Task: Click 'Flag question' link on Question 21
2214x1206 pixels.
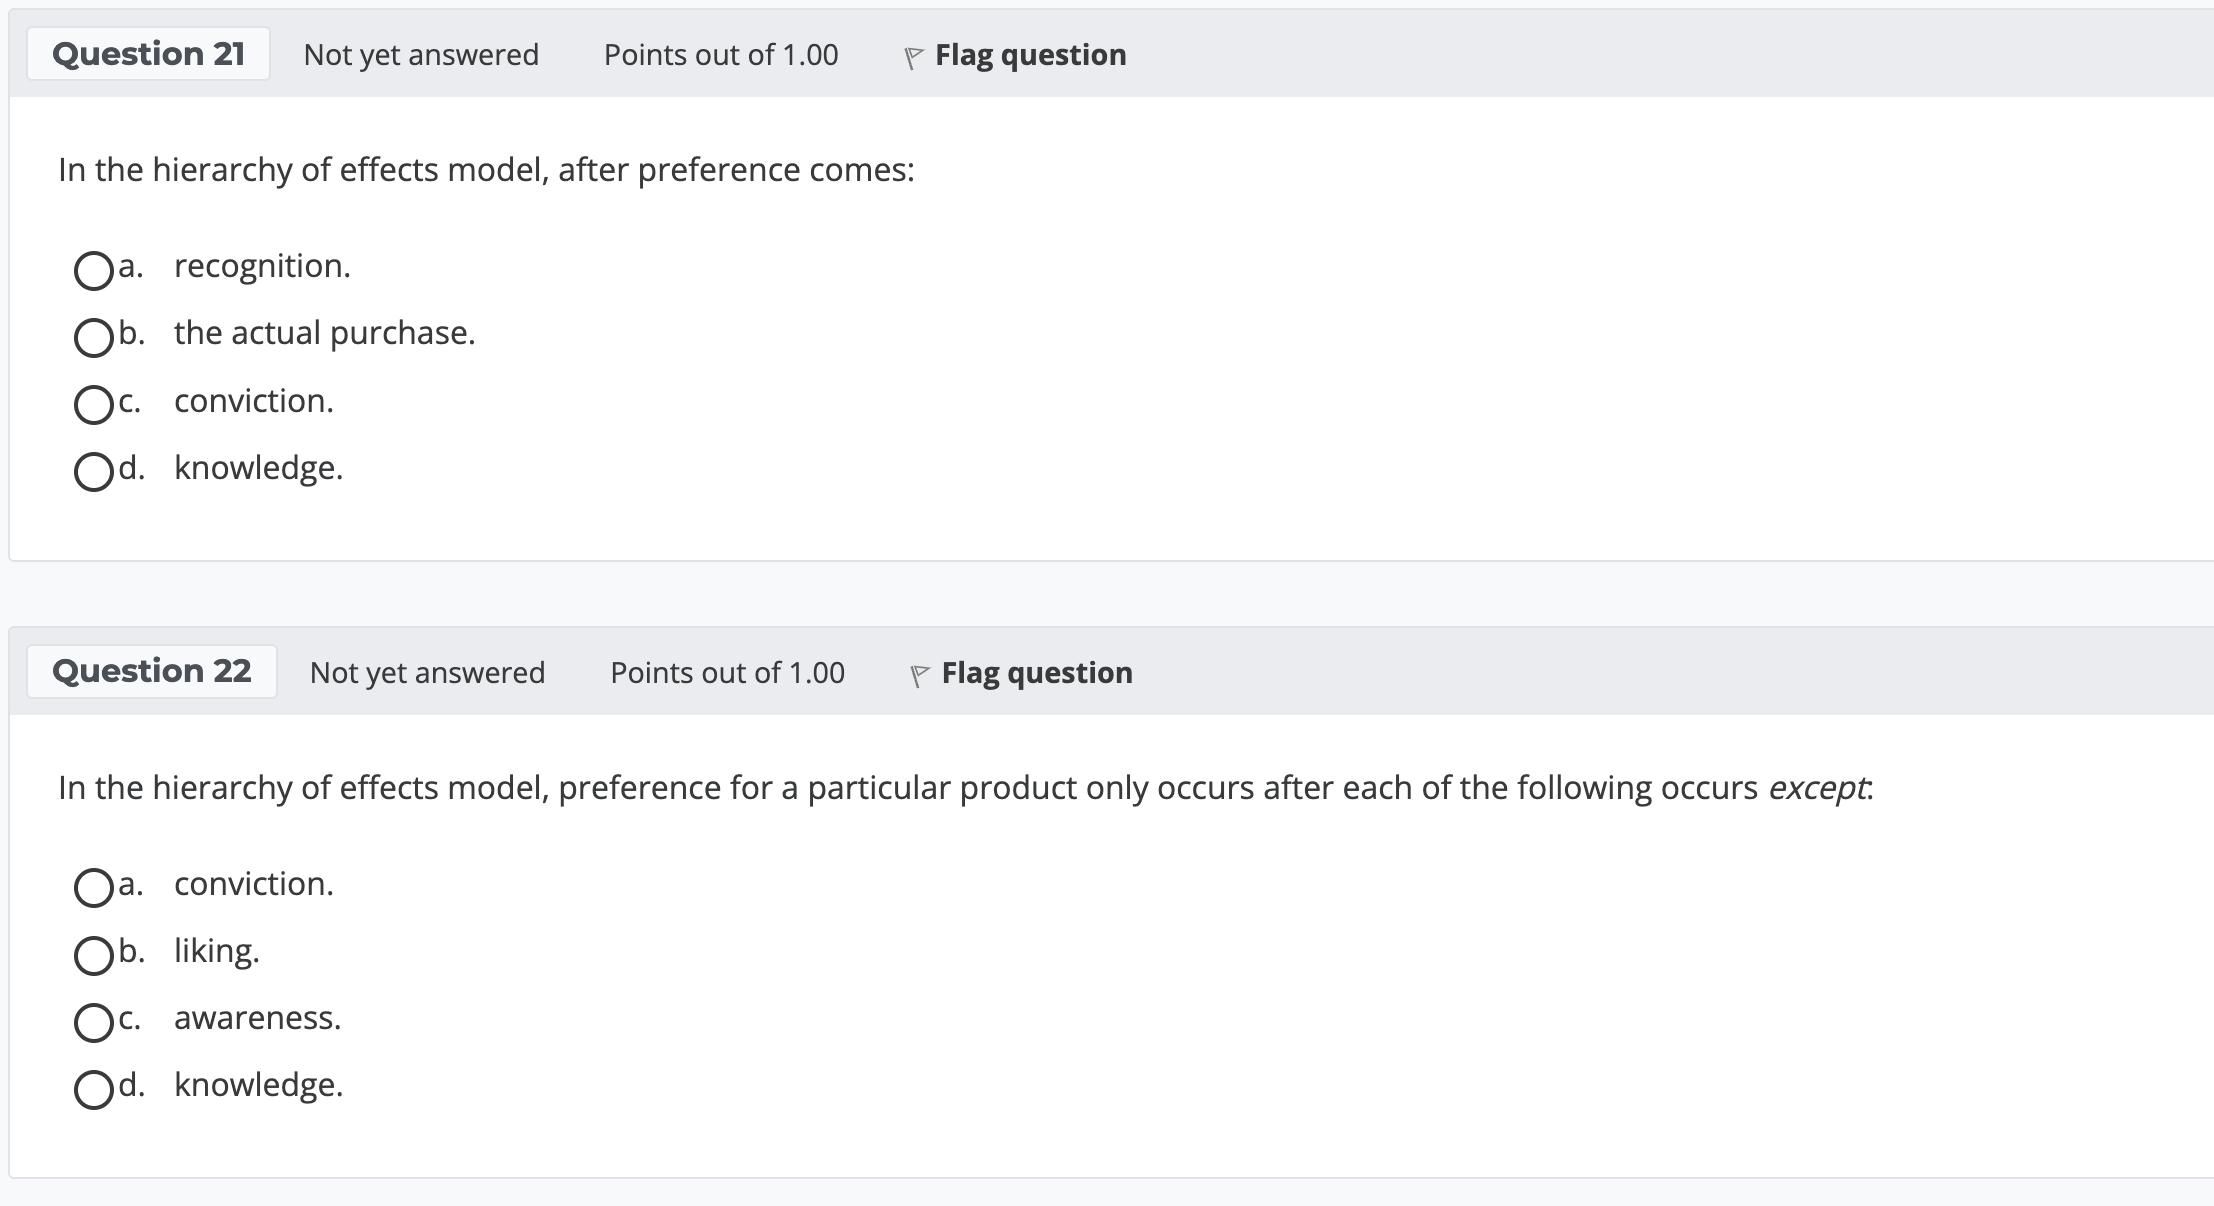Action: point(1030,55)
